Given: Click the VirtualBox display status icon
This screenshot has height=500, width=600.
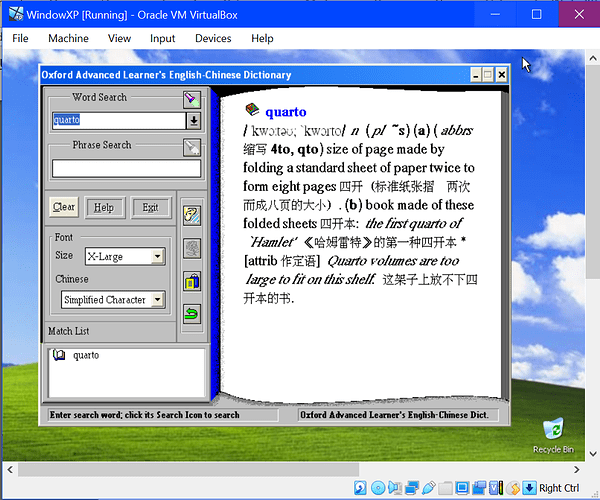Looking at the screenshot, I should pos(462,488).
